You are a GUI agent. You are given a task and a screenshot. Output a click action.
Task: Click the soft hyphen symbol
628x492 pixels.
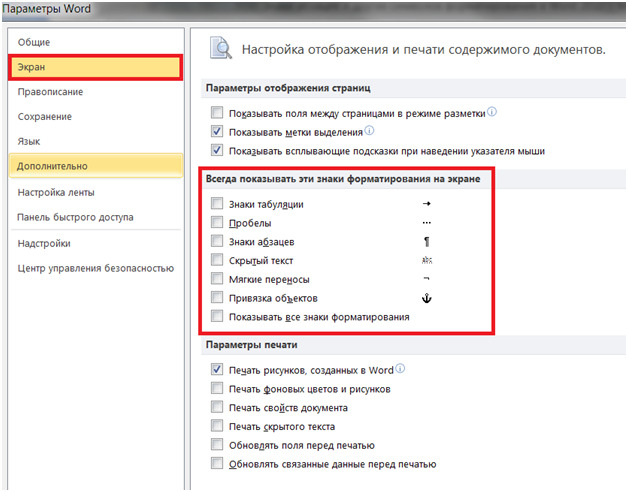pos(427,278)
